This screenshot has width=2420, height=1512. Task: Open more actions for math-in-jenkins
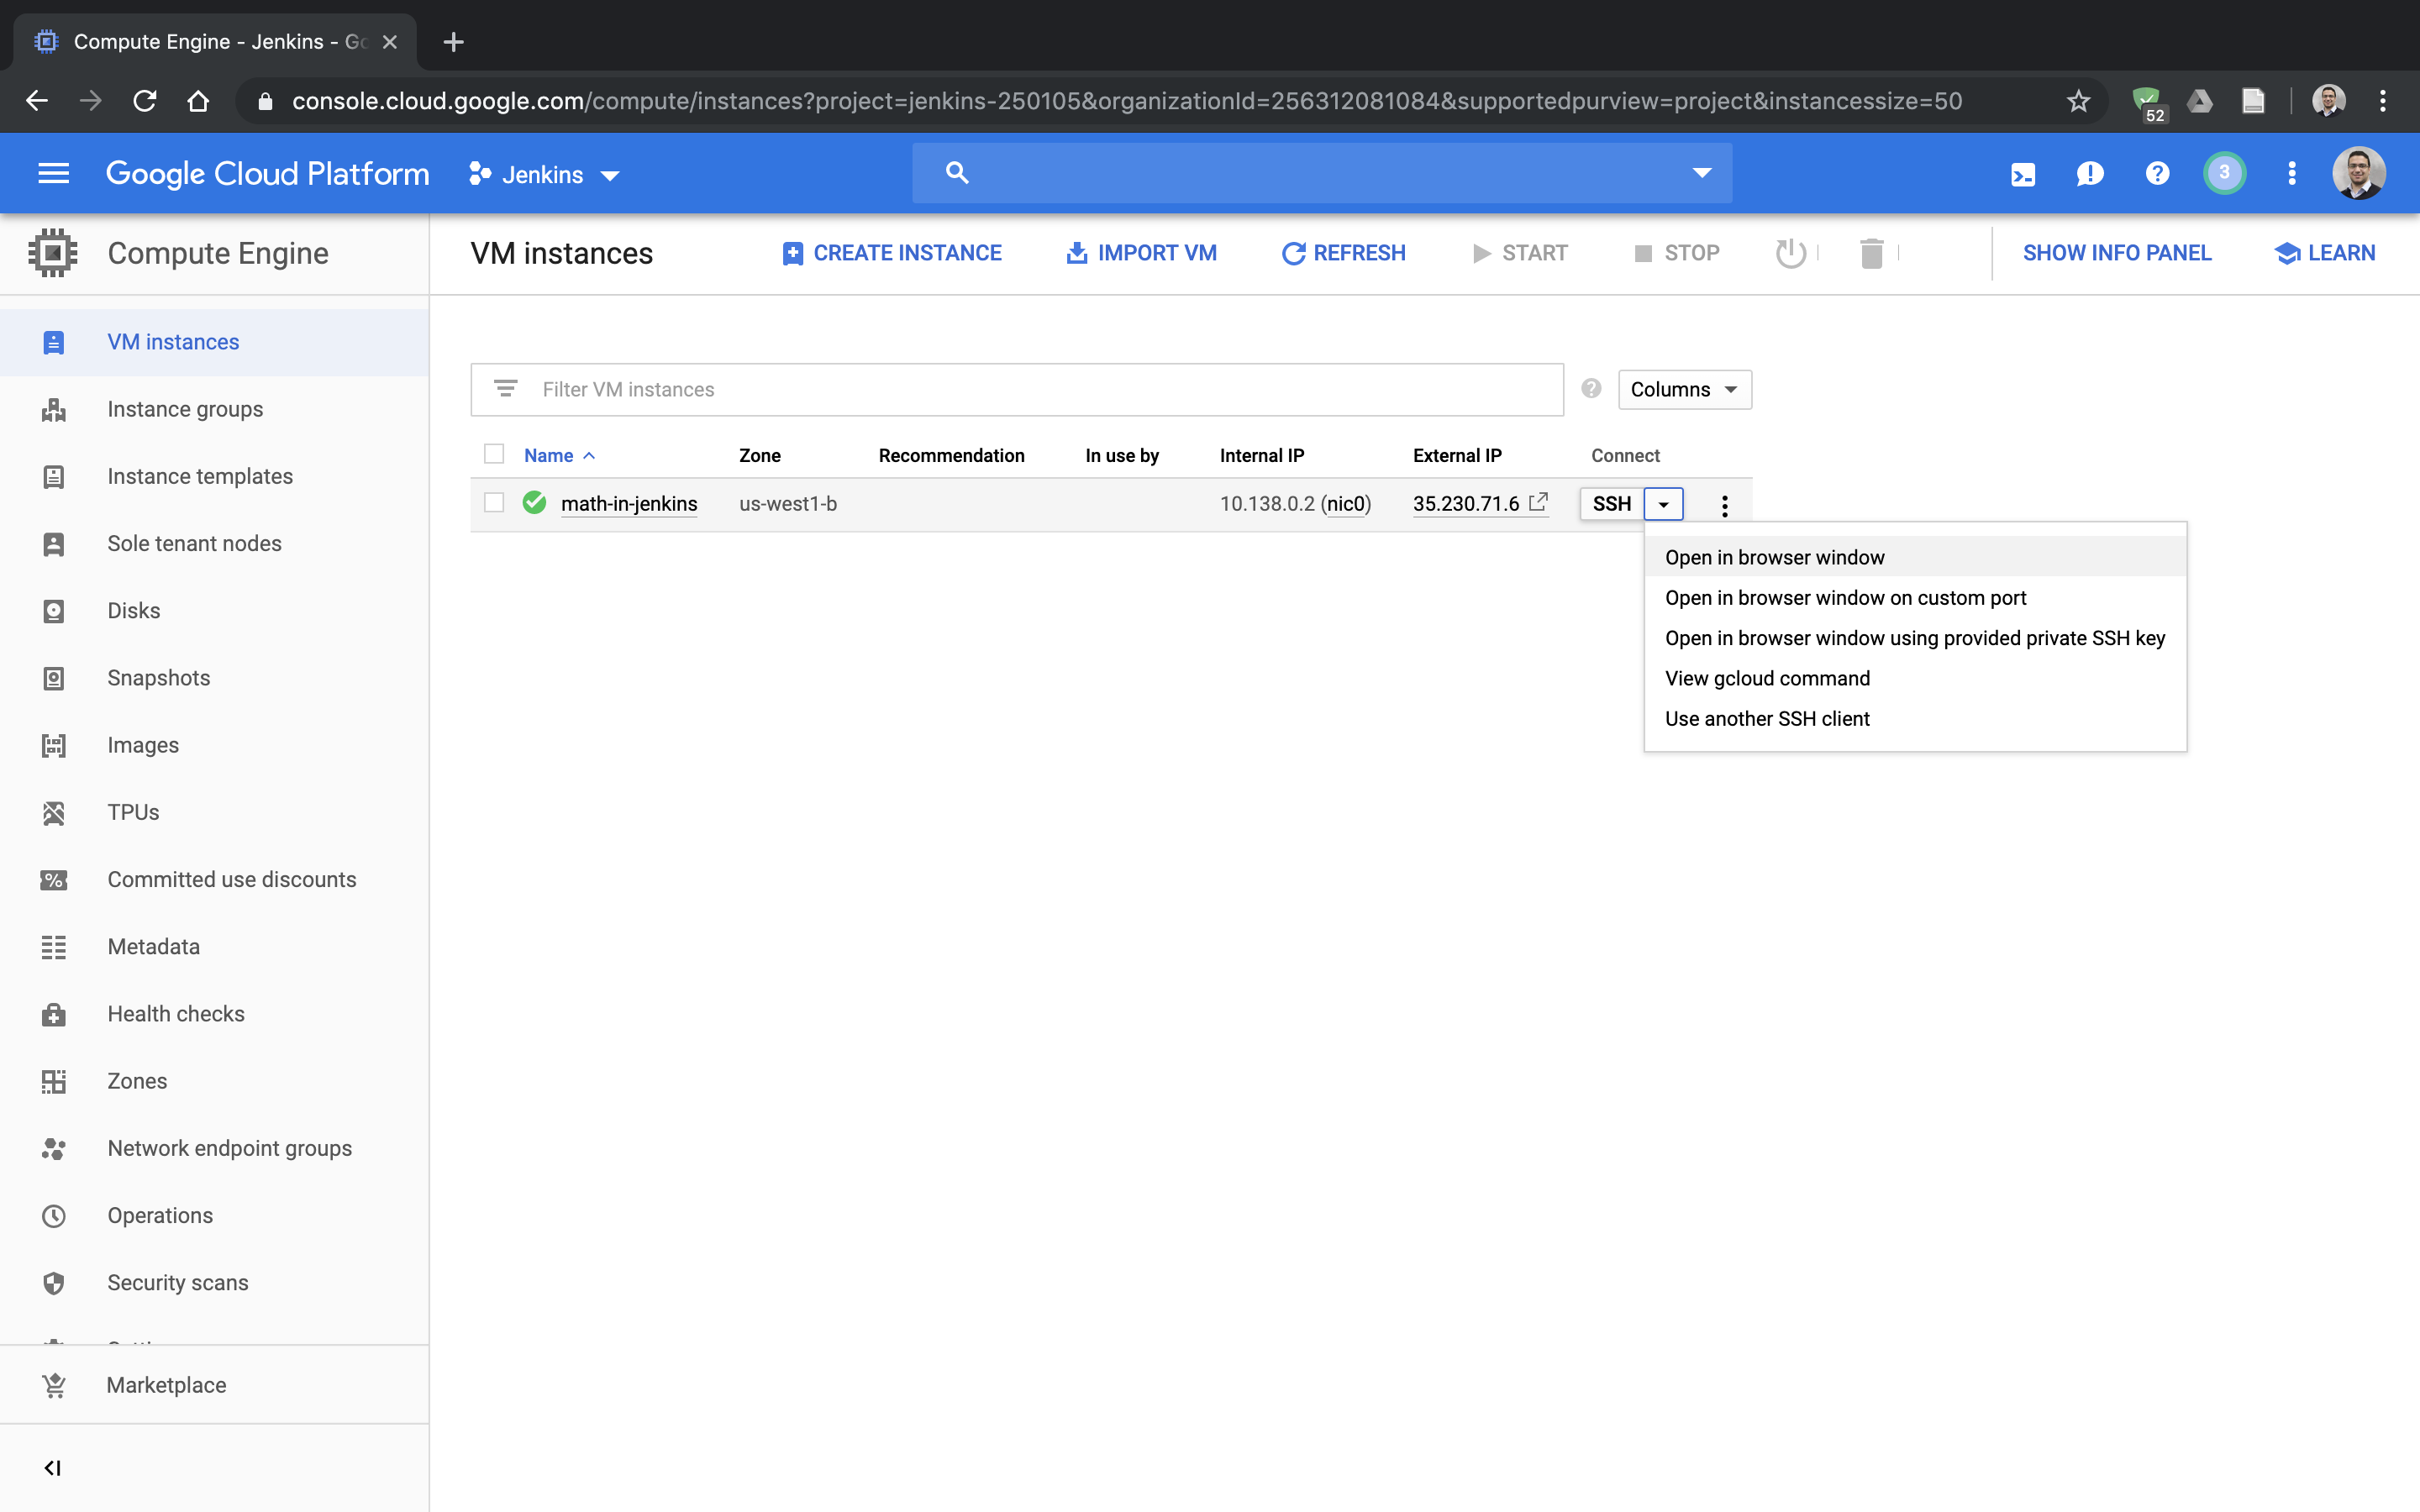pyautogui.click(x=1724, y=505)
